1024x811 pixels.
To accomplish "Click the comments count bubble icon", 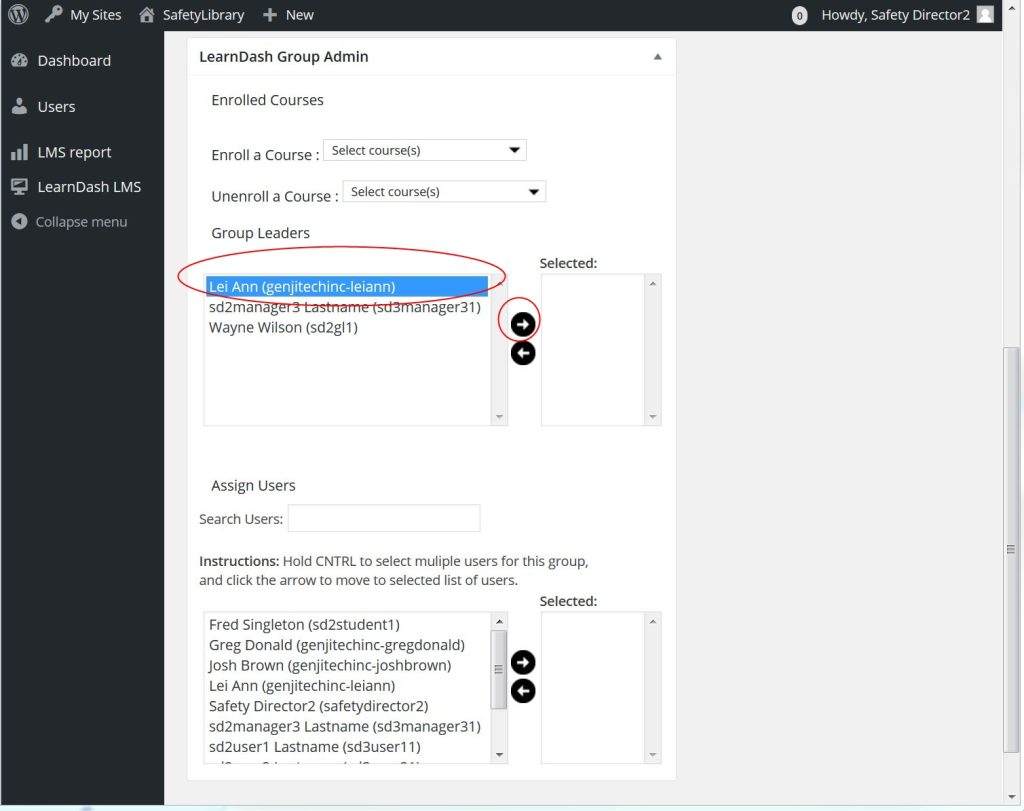I will (799, 16).
